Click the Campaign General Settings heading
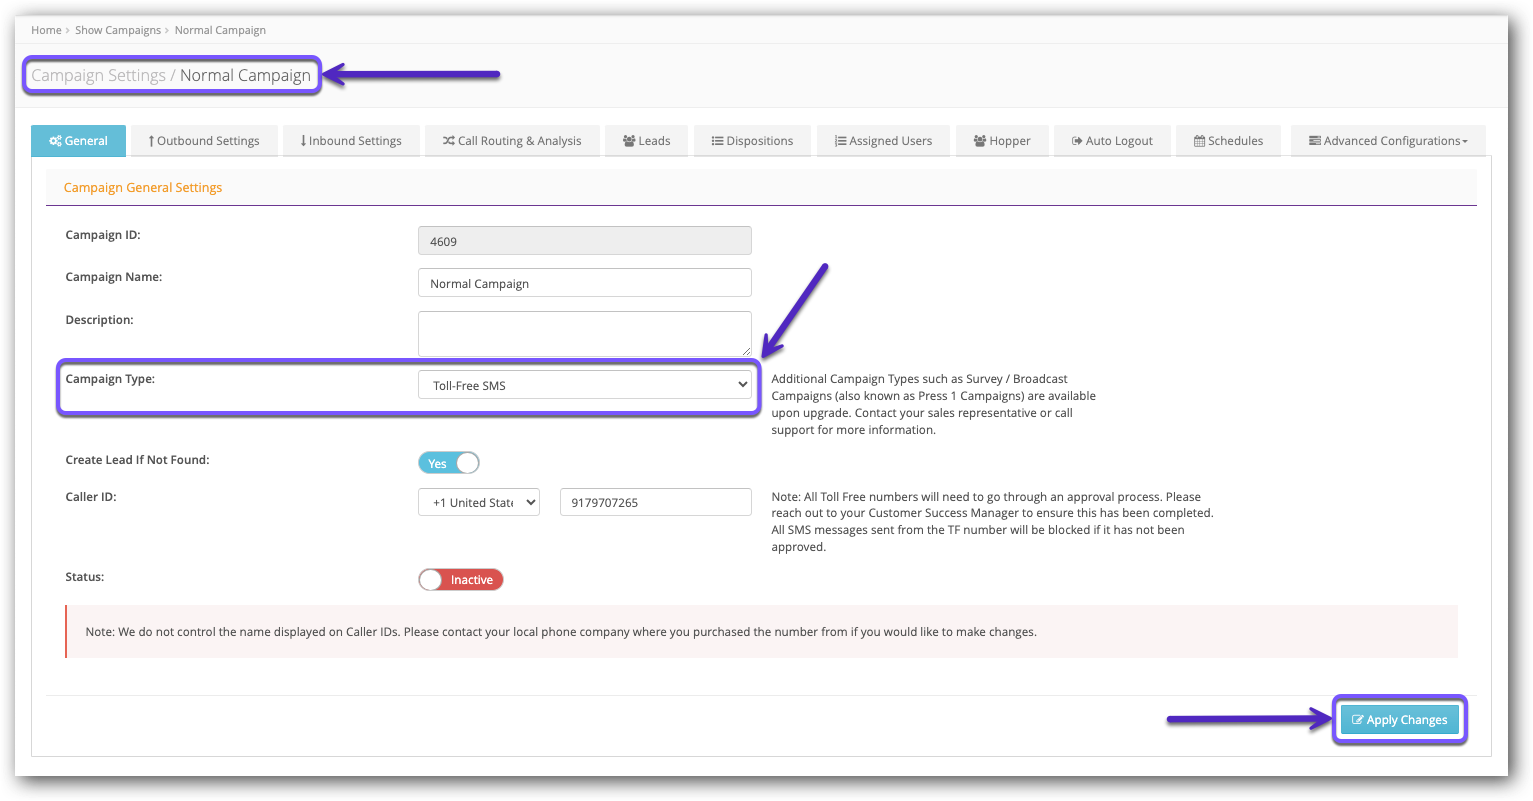The image size is (1533, 801). click(x=143, y=187)
